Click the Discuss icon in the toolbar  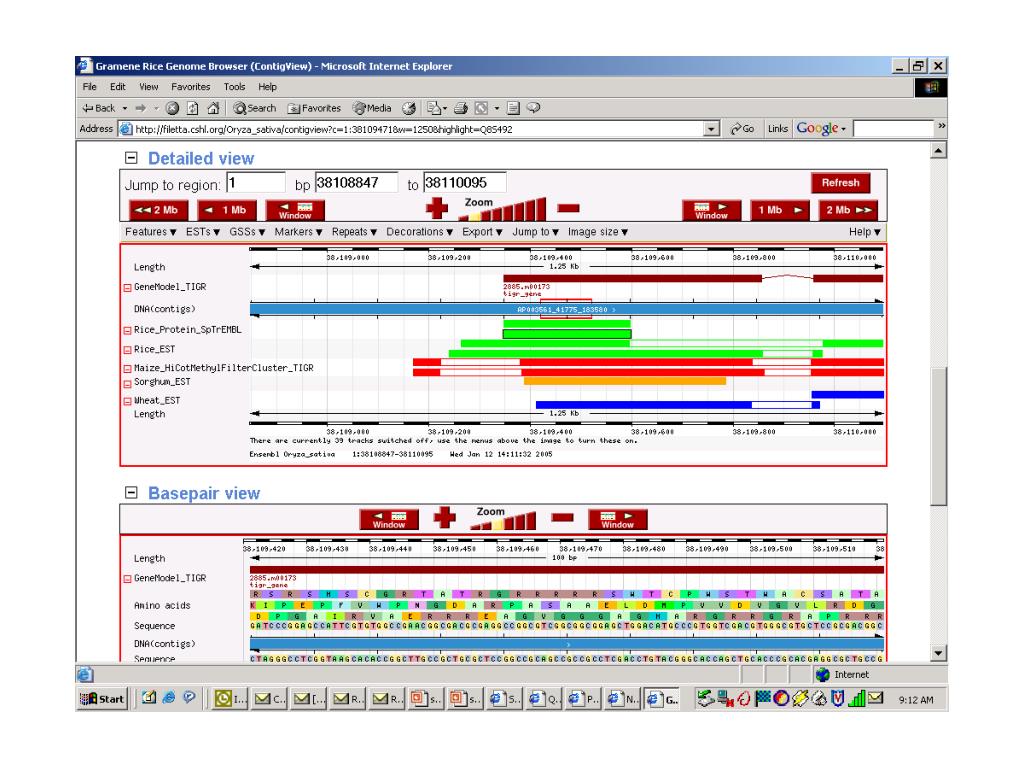[534, 108]
